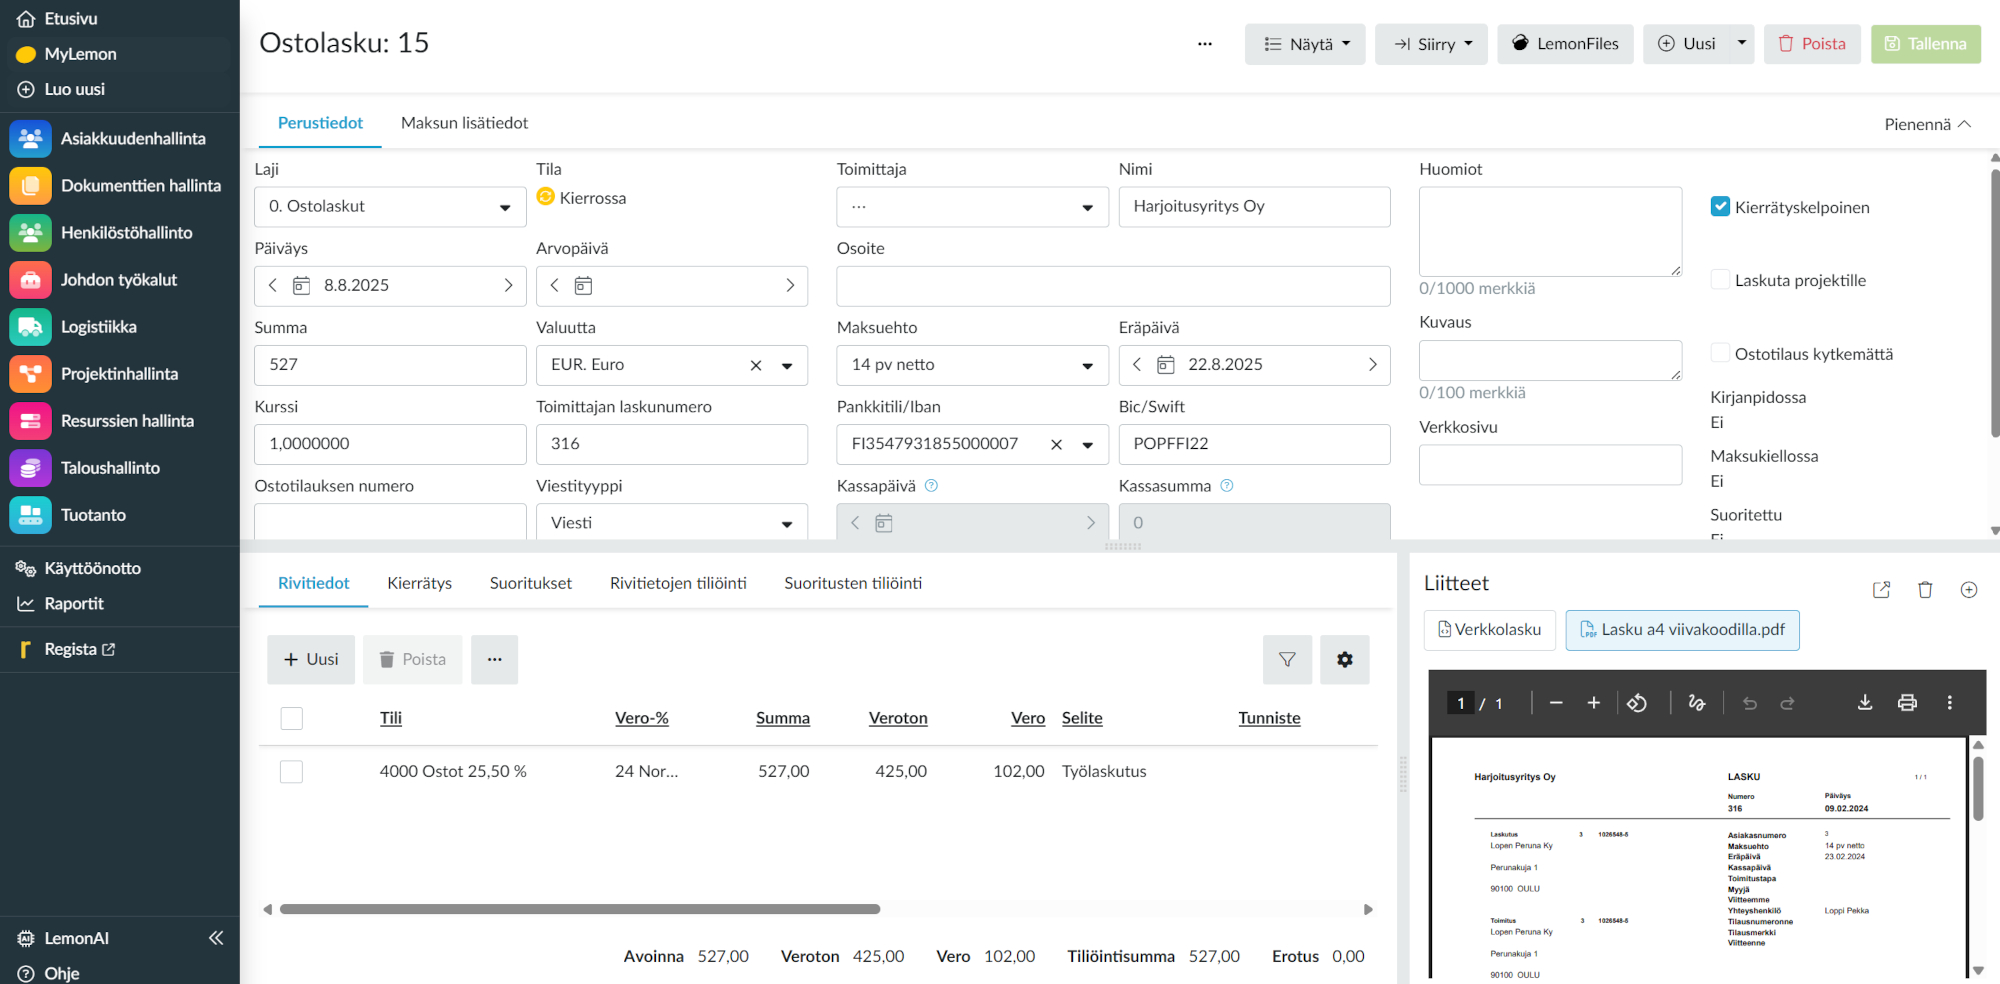Open LemonFiles button
The height and width of the screenshot is (984, 2000).
[1565, 44]
